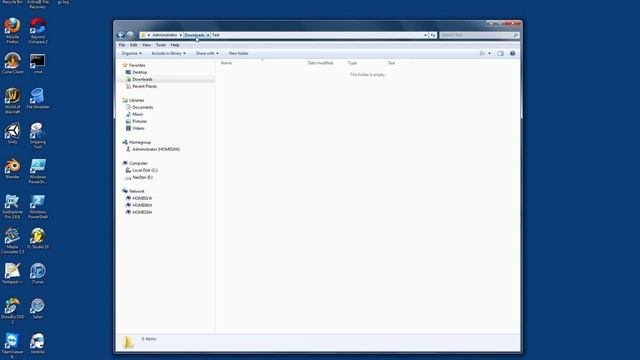Click the Change your view icon
The height and width of the screenshot is (360, 640).
tap(482, 53)
